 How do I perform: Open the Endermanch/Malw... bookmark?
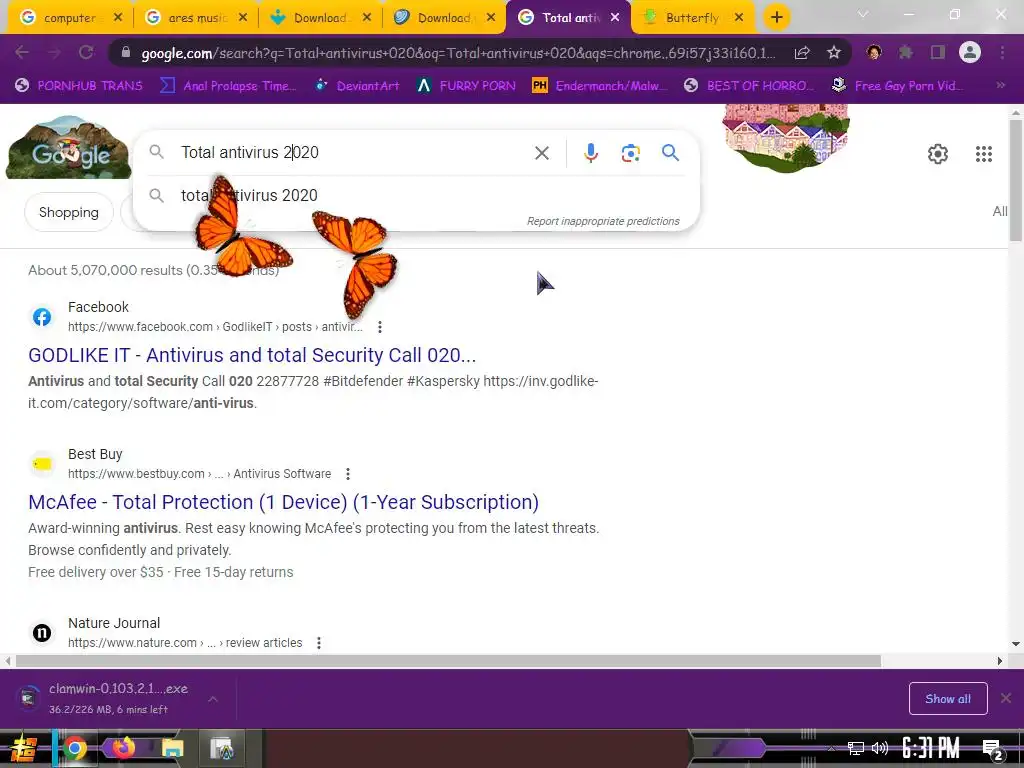[x=600, y=86]
